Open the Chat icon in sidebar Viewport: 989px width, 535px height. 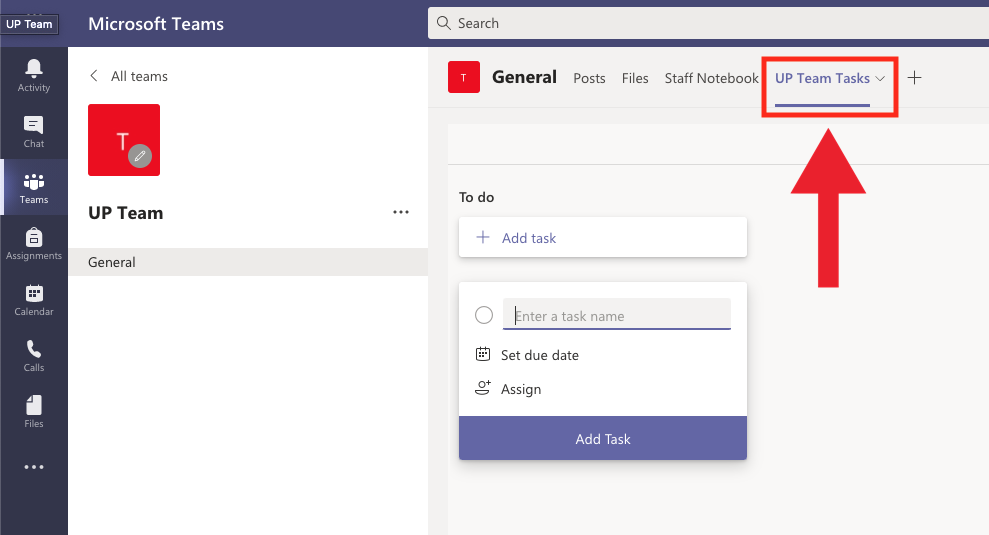[x=33, y=125]
